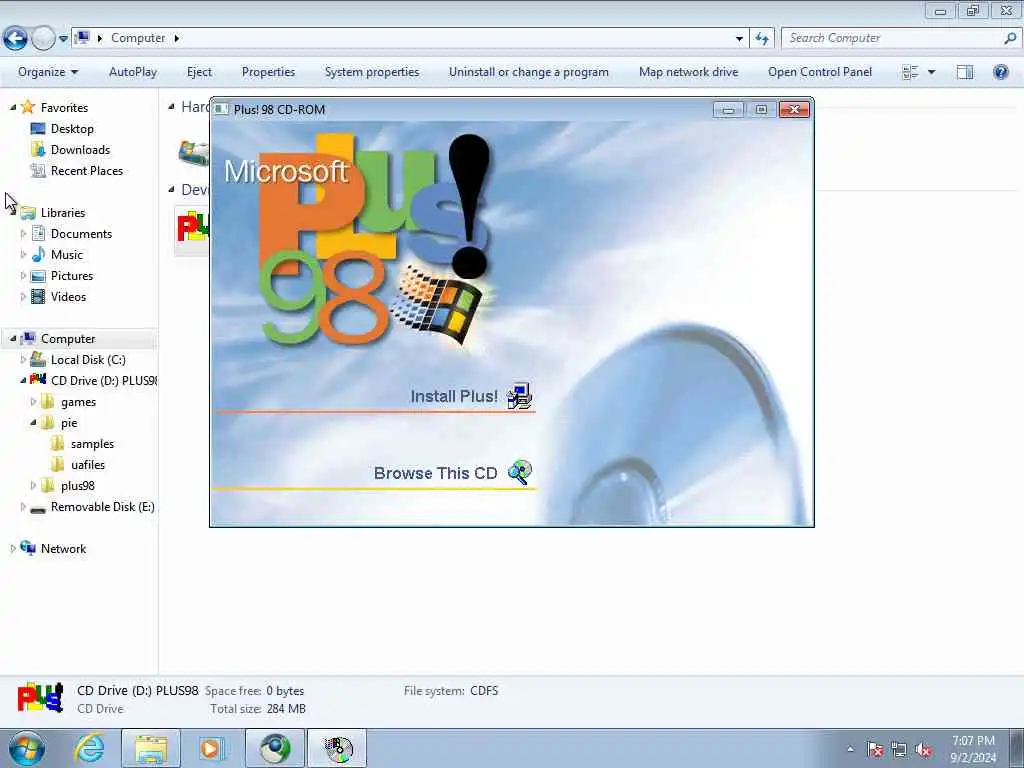Launch Internet Explorer from the taskbar
Viewport: 1024px width, 768px height.
pos(89,748)
